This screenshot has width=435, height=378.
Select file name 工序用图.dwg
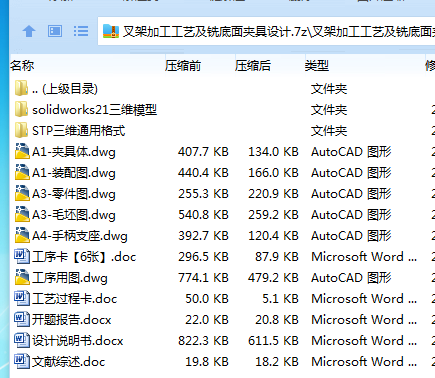point(70,278)
